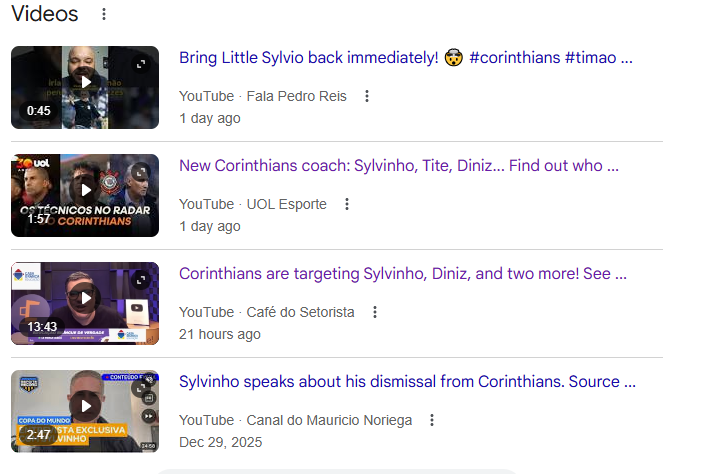Open the "New Corinthians coach" video title

398,166
